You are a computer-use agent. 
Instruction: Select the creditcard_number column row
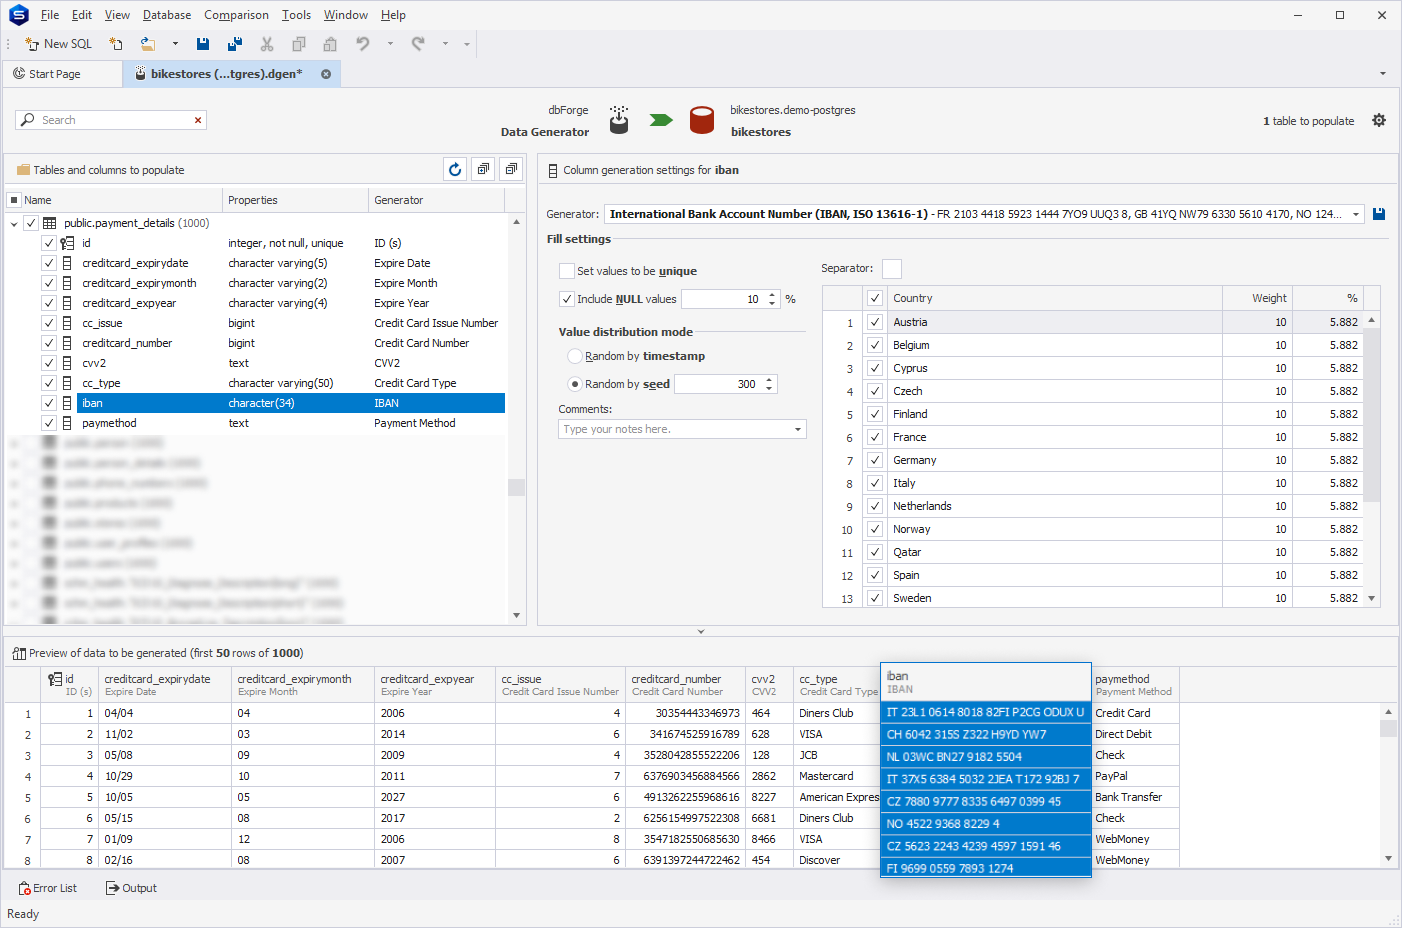click(x=290, y=343)
